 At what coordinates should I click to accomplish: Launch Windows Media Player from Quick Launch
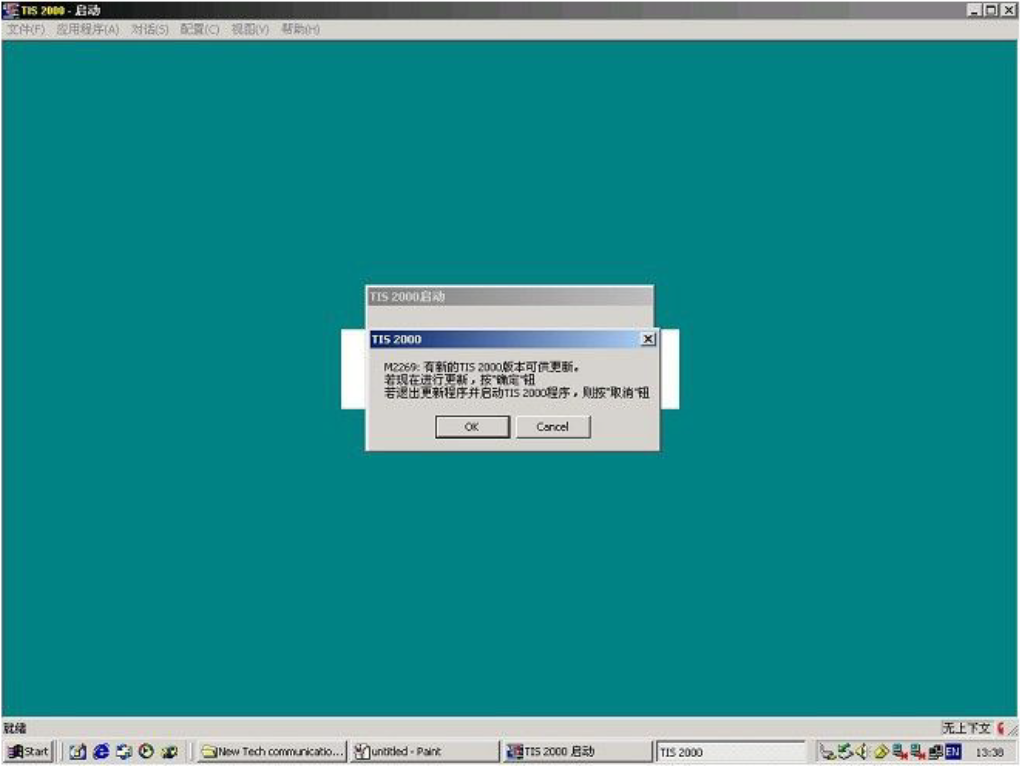click(x=146, y=752)
